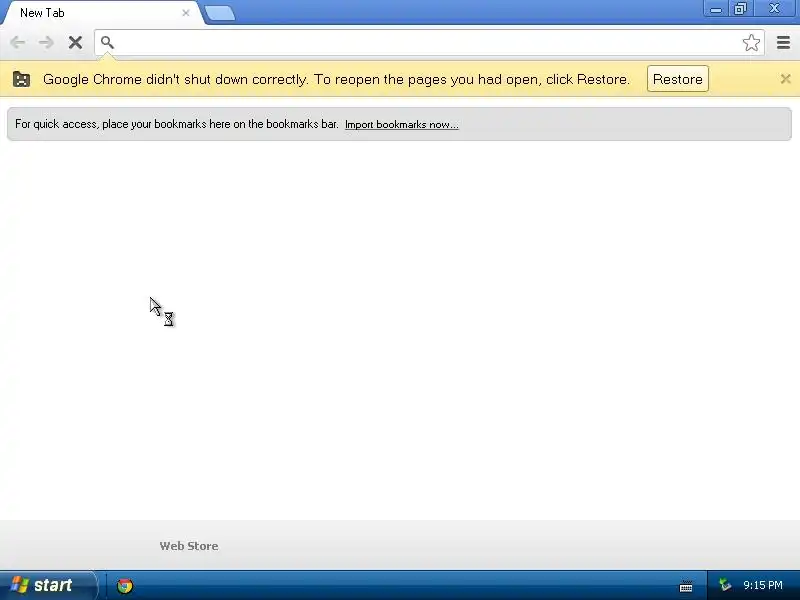Image resolution: width=800 pixels, height=600 pixels.
Task: Restore down the Chrome window
Action: tap(740, 9)
